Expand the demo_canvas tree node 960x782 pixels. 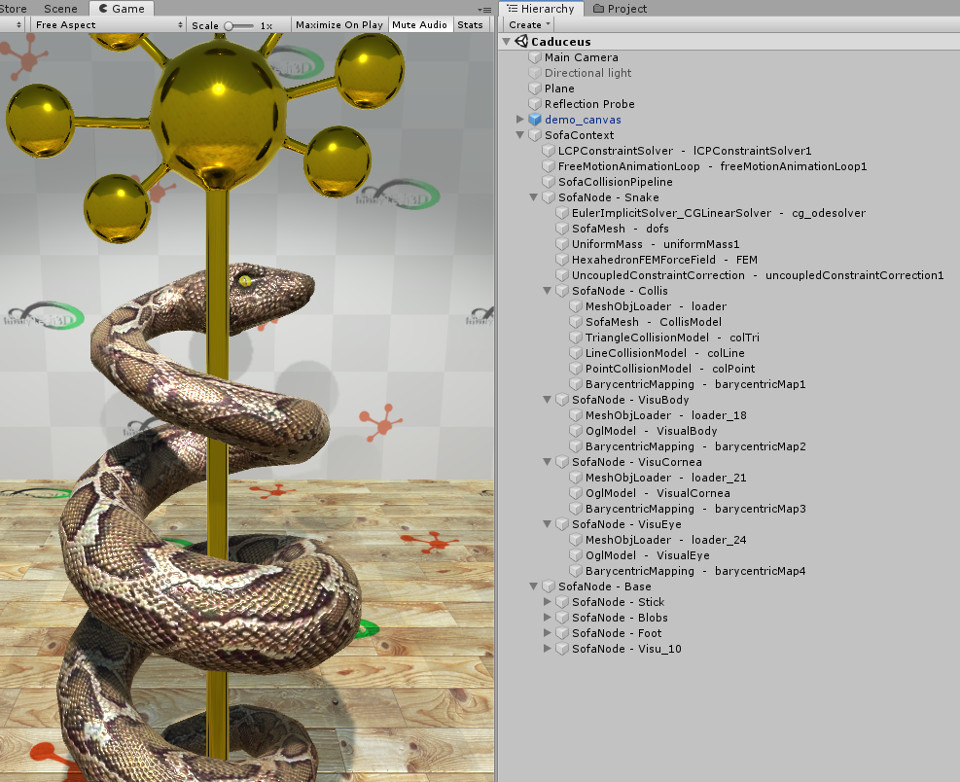click(x=520, y=119)
